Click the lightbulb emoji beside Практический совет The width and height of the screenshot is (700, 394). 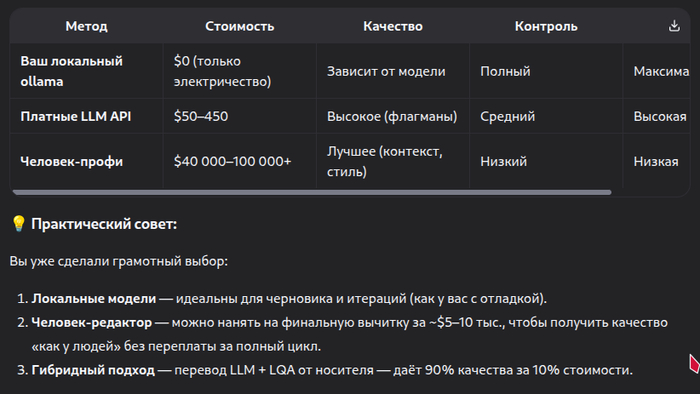[18, 224]
